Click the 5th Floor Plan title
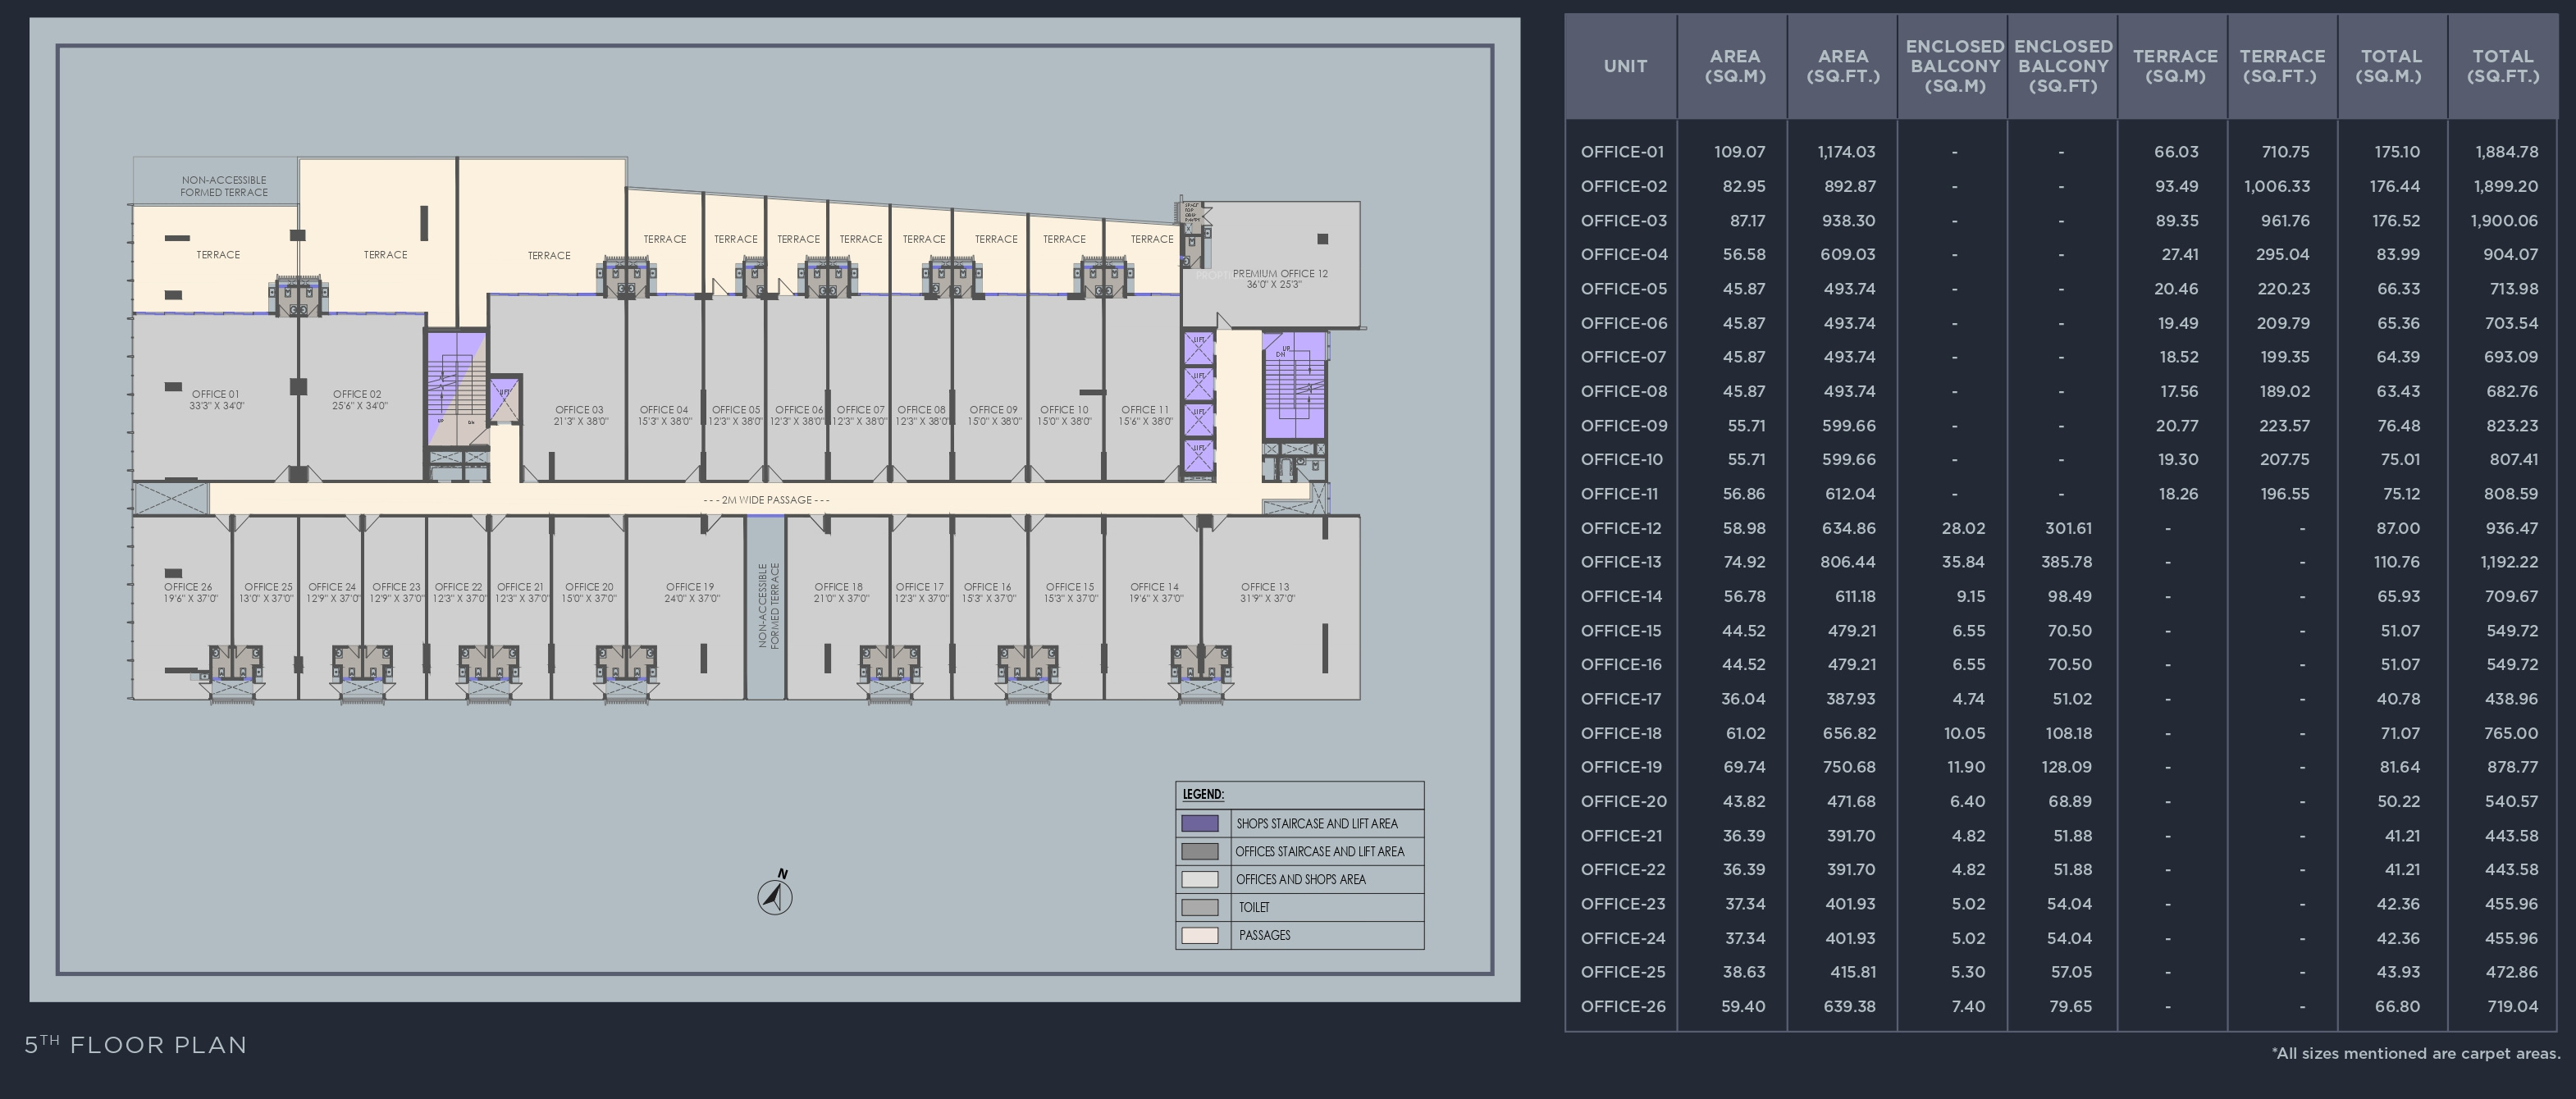The image size is (2576, 1099). (x=136, y=1045)
